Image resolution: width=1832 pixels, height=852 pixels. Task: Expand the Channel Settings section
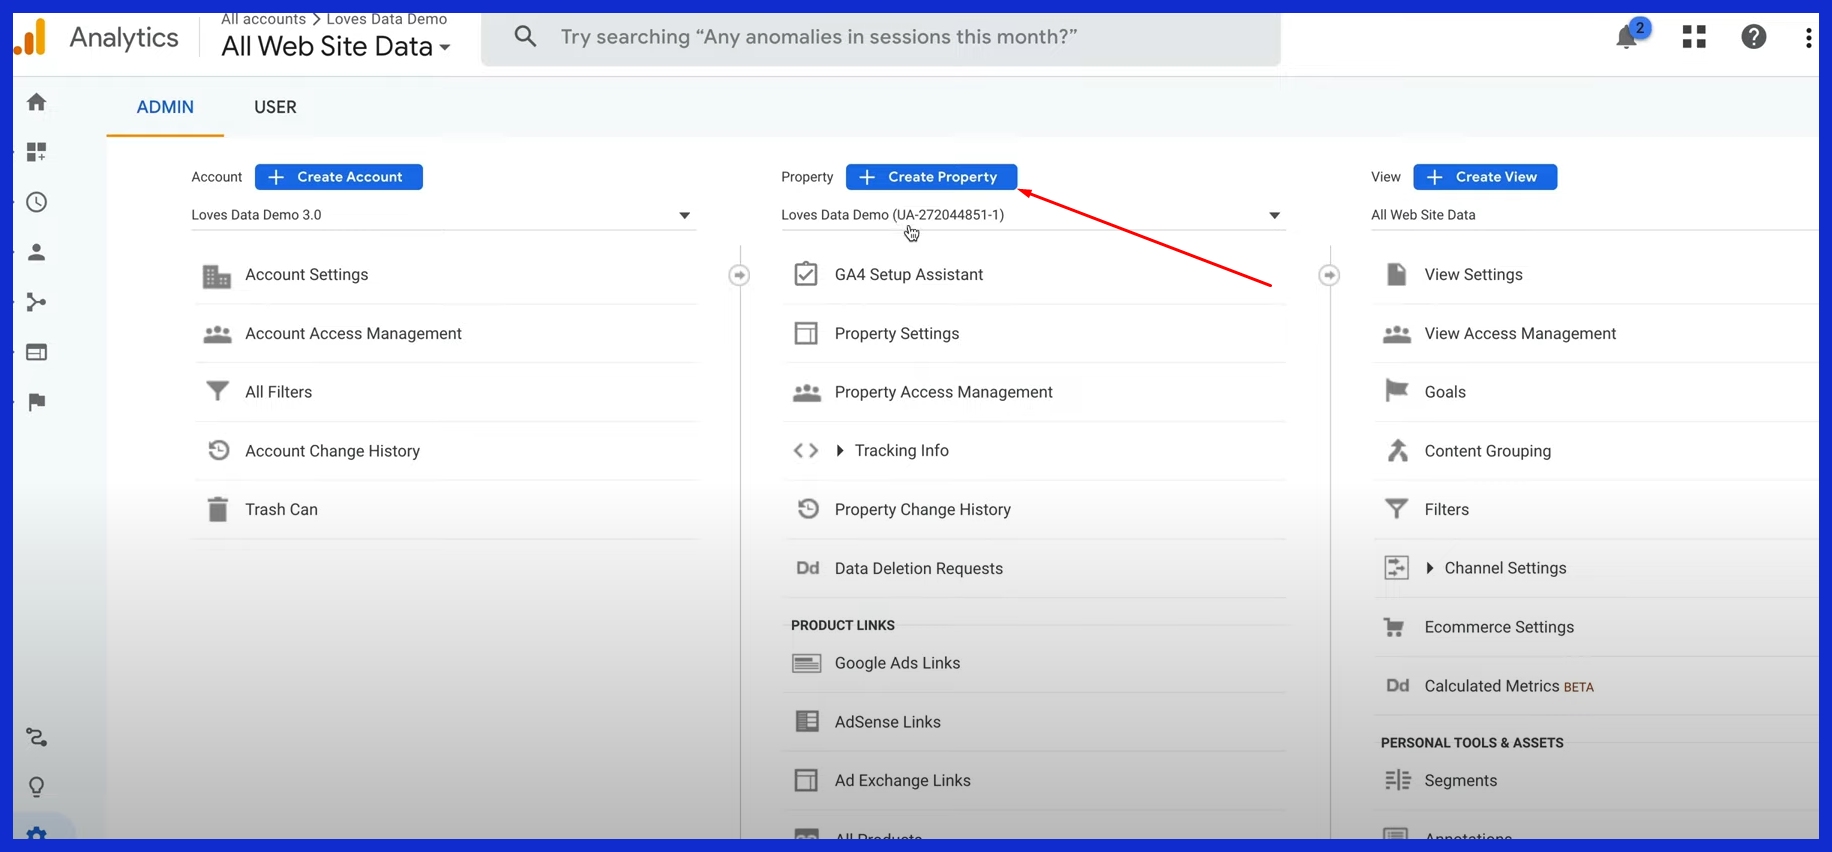pos(1430,568)
